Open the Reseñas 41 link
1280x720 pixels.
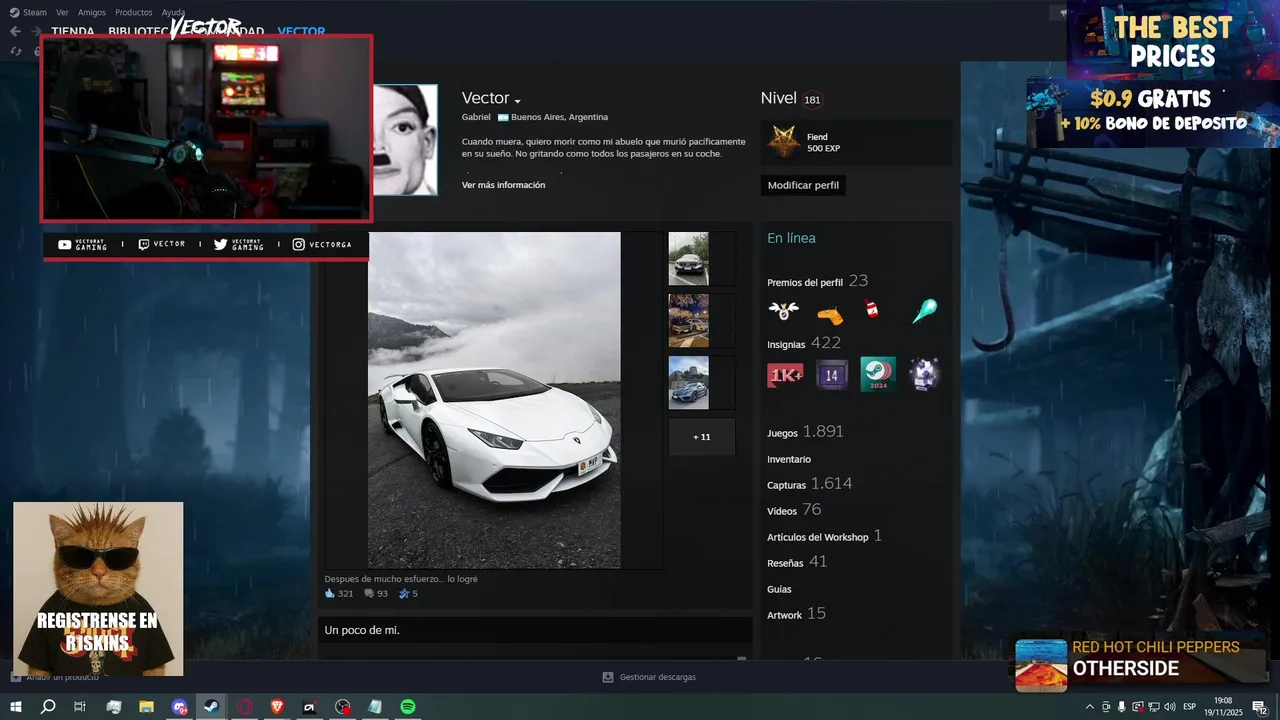point(797,562)
